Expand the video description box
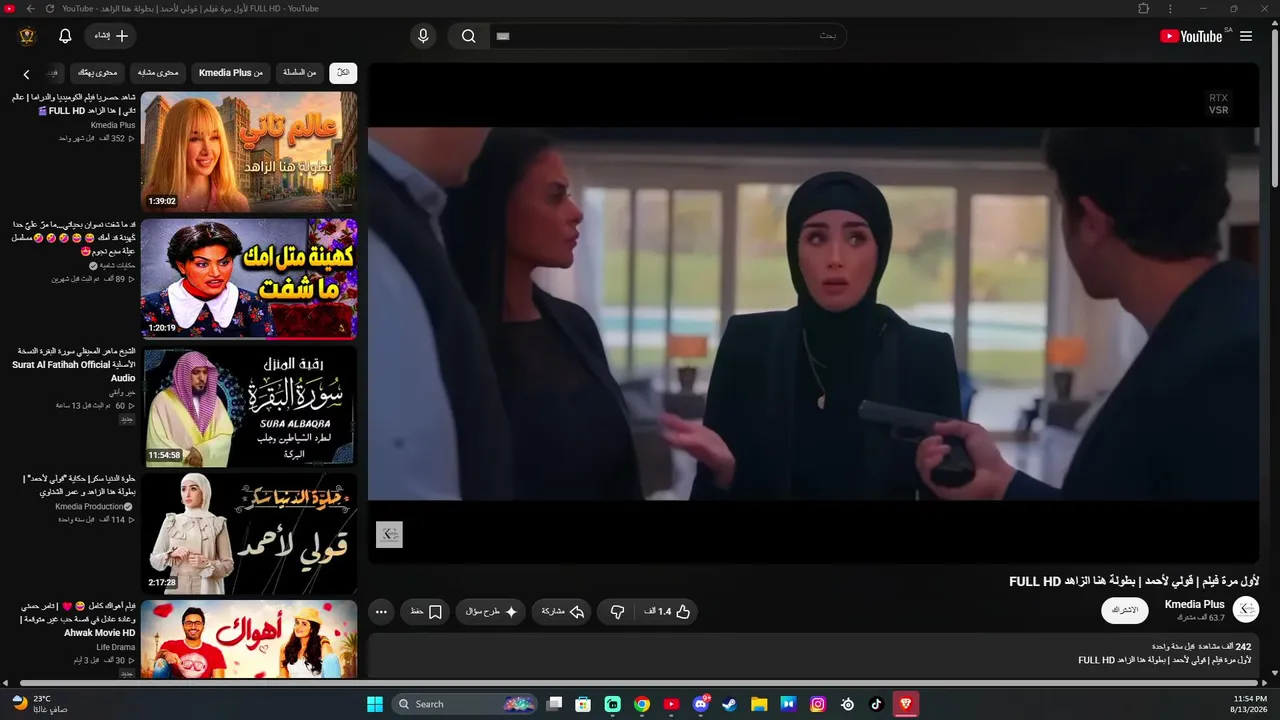The width and height of the screenshot is (1280, 720). pyautogui.click(x=813, y=655)
